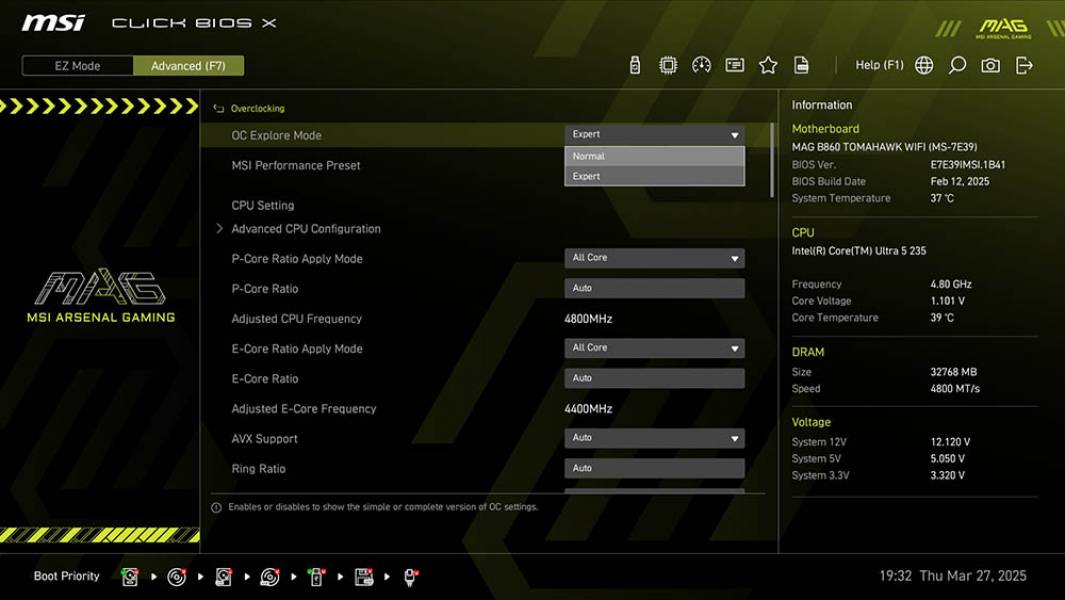Click the OC profile file icon

(x=801, y=65)
